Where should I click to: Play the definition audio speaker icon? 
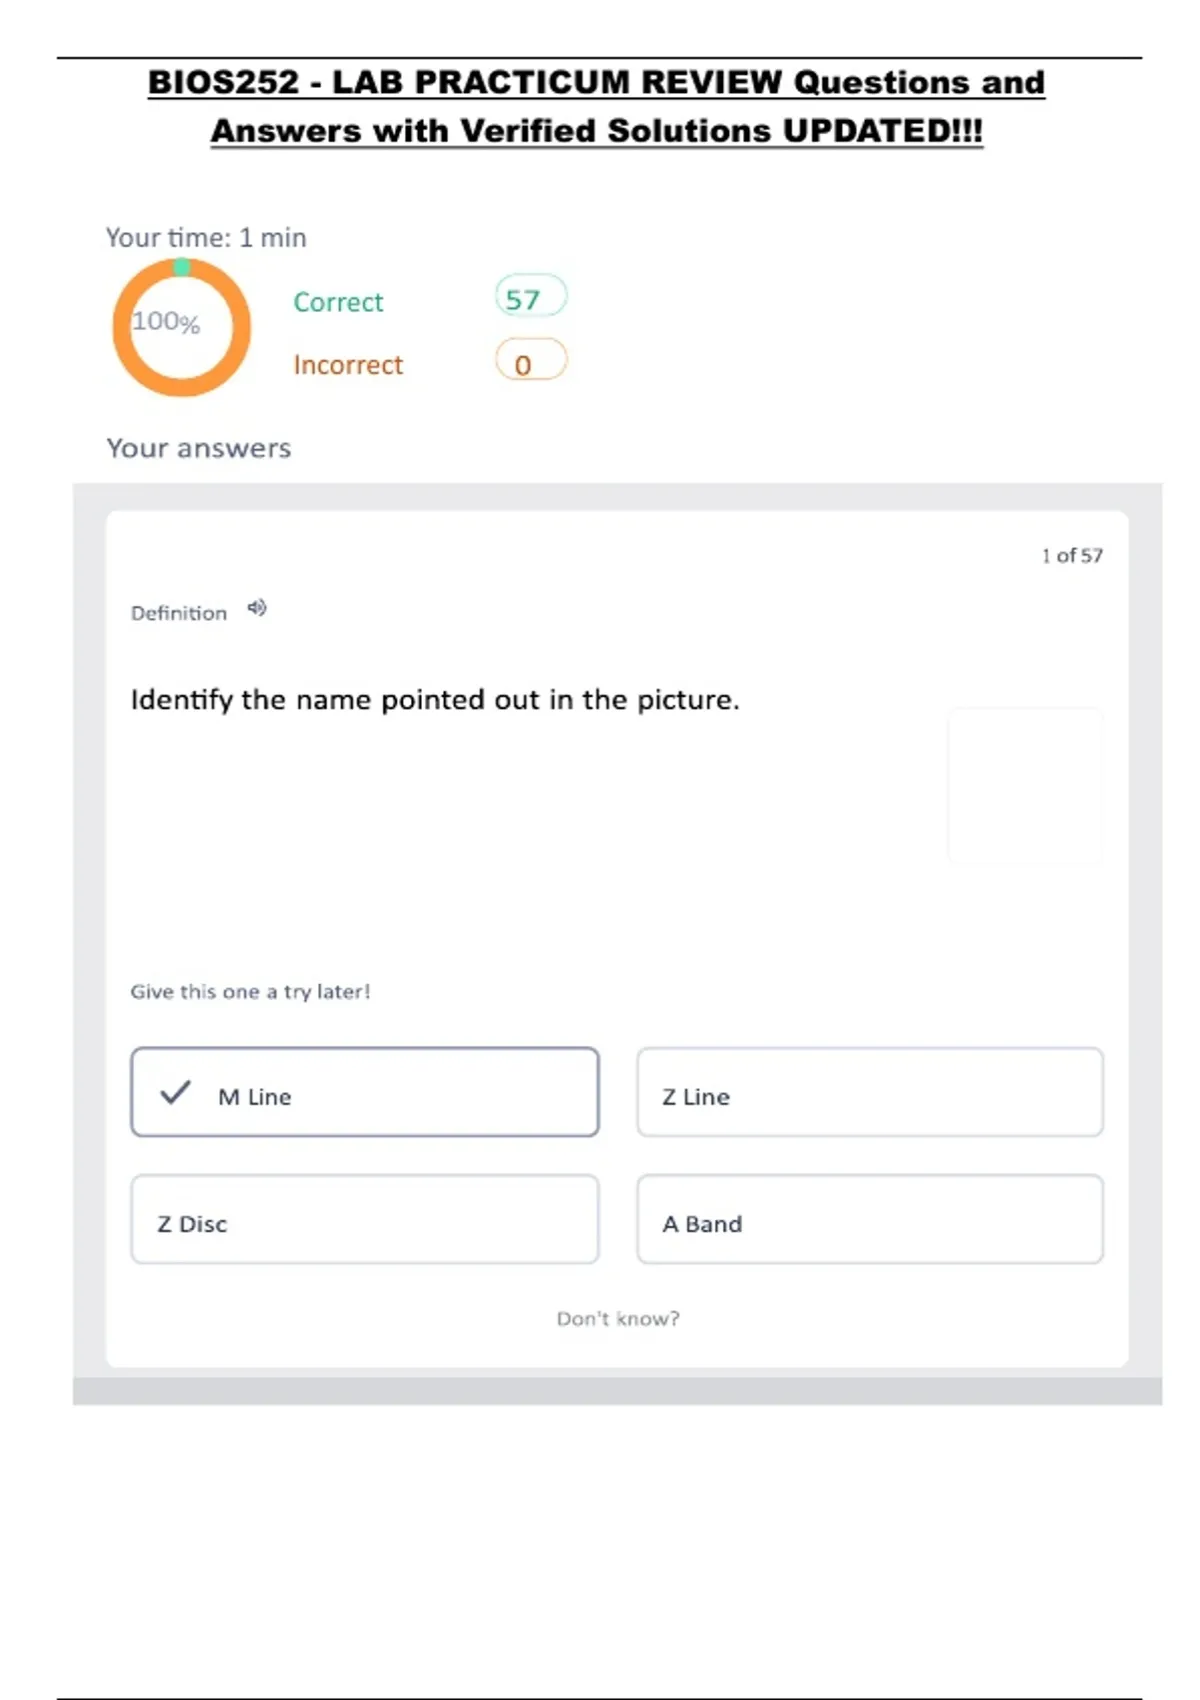click(x=257, y=608)
